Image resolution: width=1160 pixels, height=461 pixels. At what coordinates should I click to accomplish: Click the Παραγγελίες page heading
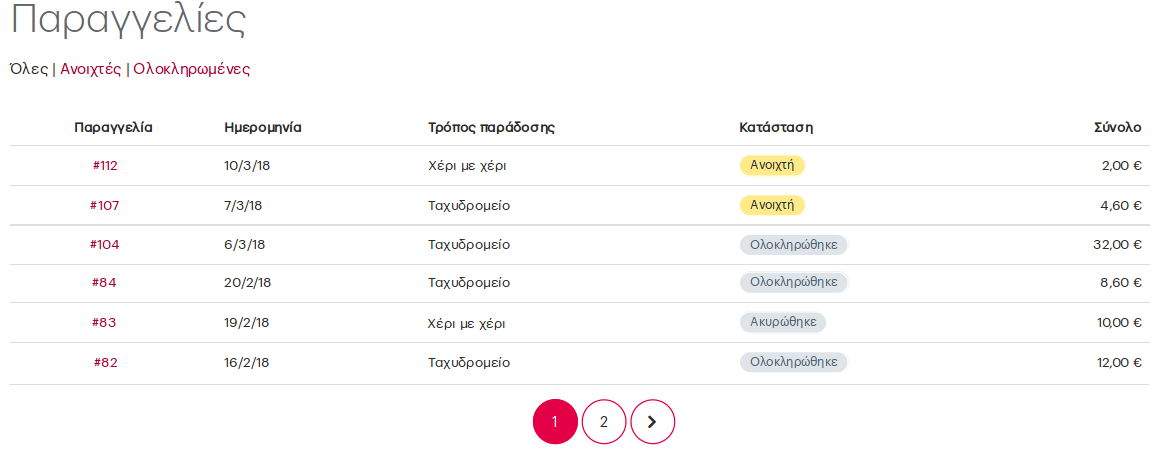127,20
